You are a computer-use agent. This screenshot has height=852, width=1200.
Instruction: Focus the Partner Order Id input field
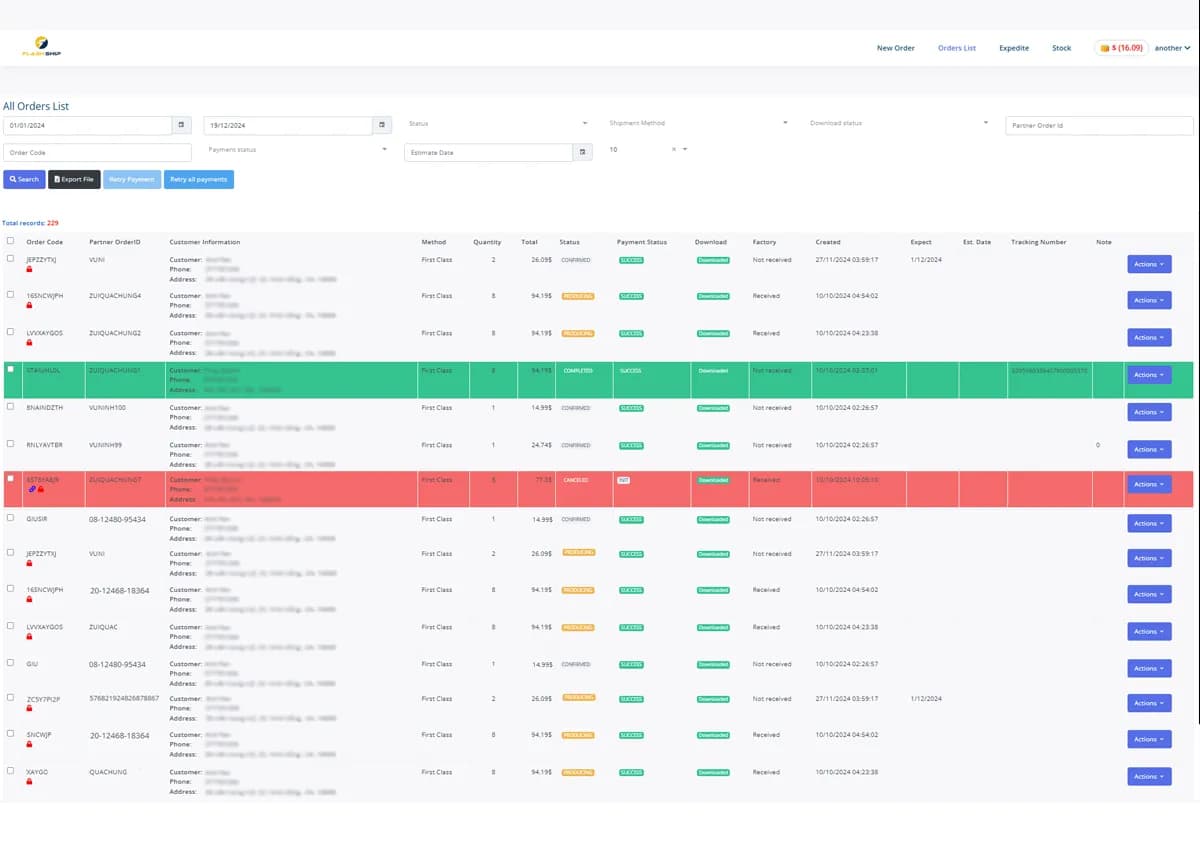[1098, 126]
